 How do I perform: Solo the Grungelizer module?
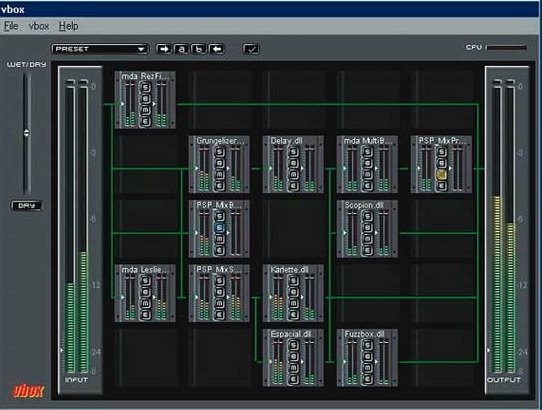[219, 152]
